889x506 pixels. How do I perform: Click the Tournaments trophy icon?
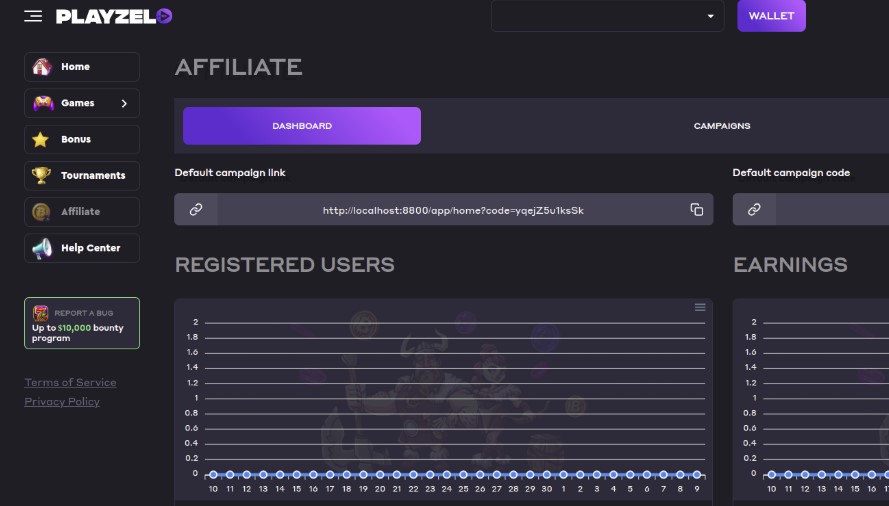point(41,175)
